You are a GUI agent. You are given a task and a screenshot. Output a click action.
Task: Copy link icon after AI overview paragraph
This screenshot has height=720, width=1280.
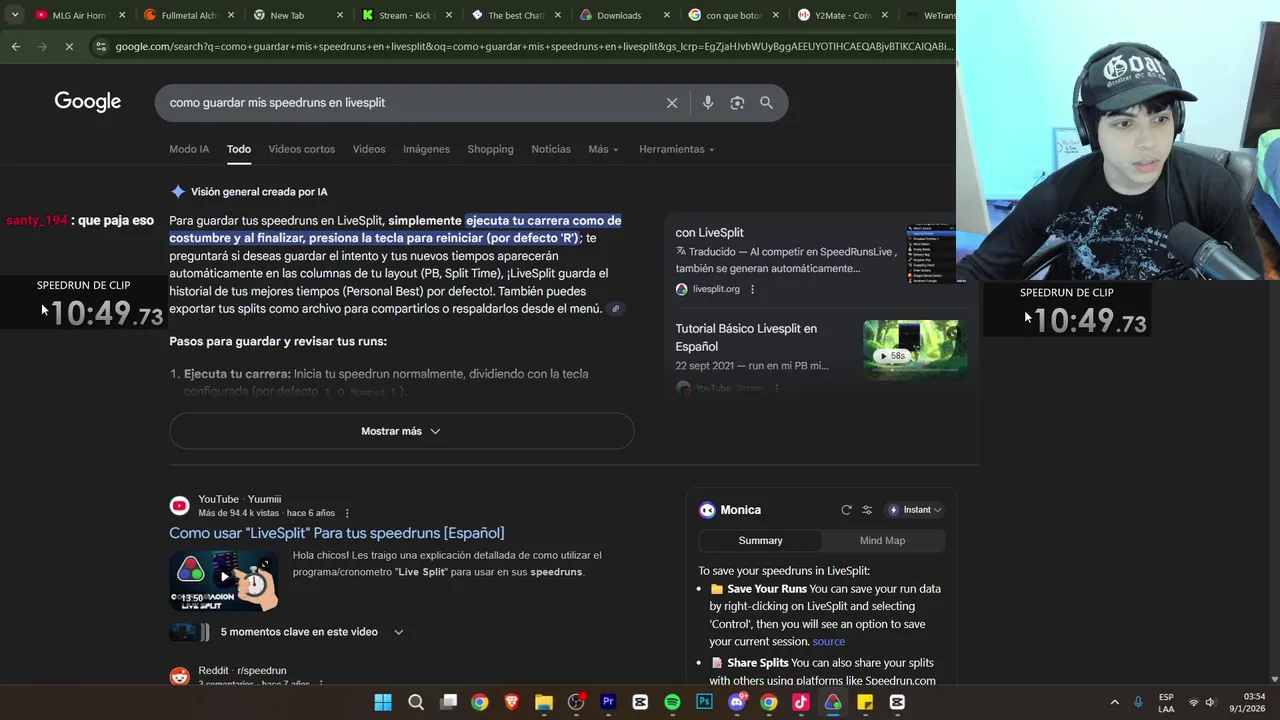pyautogui.click(x=616, y=309)
